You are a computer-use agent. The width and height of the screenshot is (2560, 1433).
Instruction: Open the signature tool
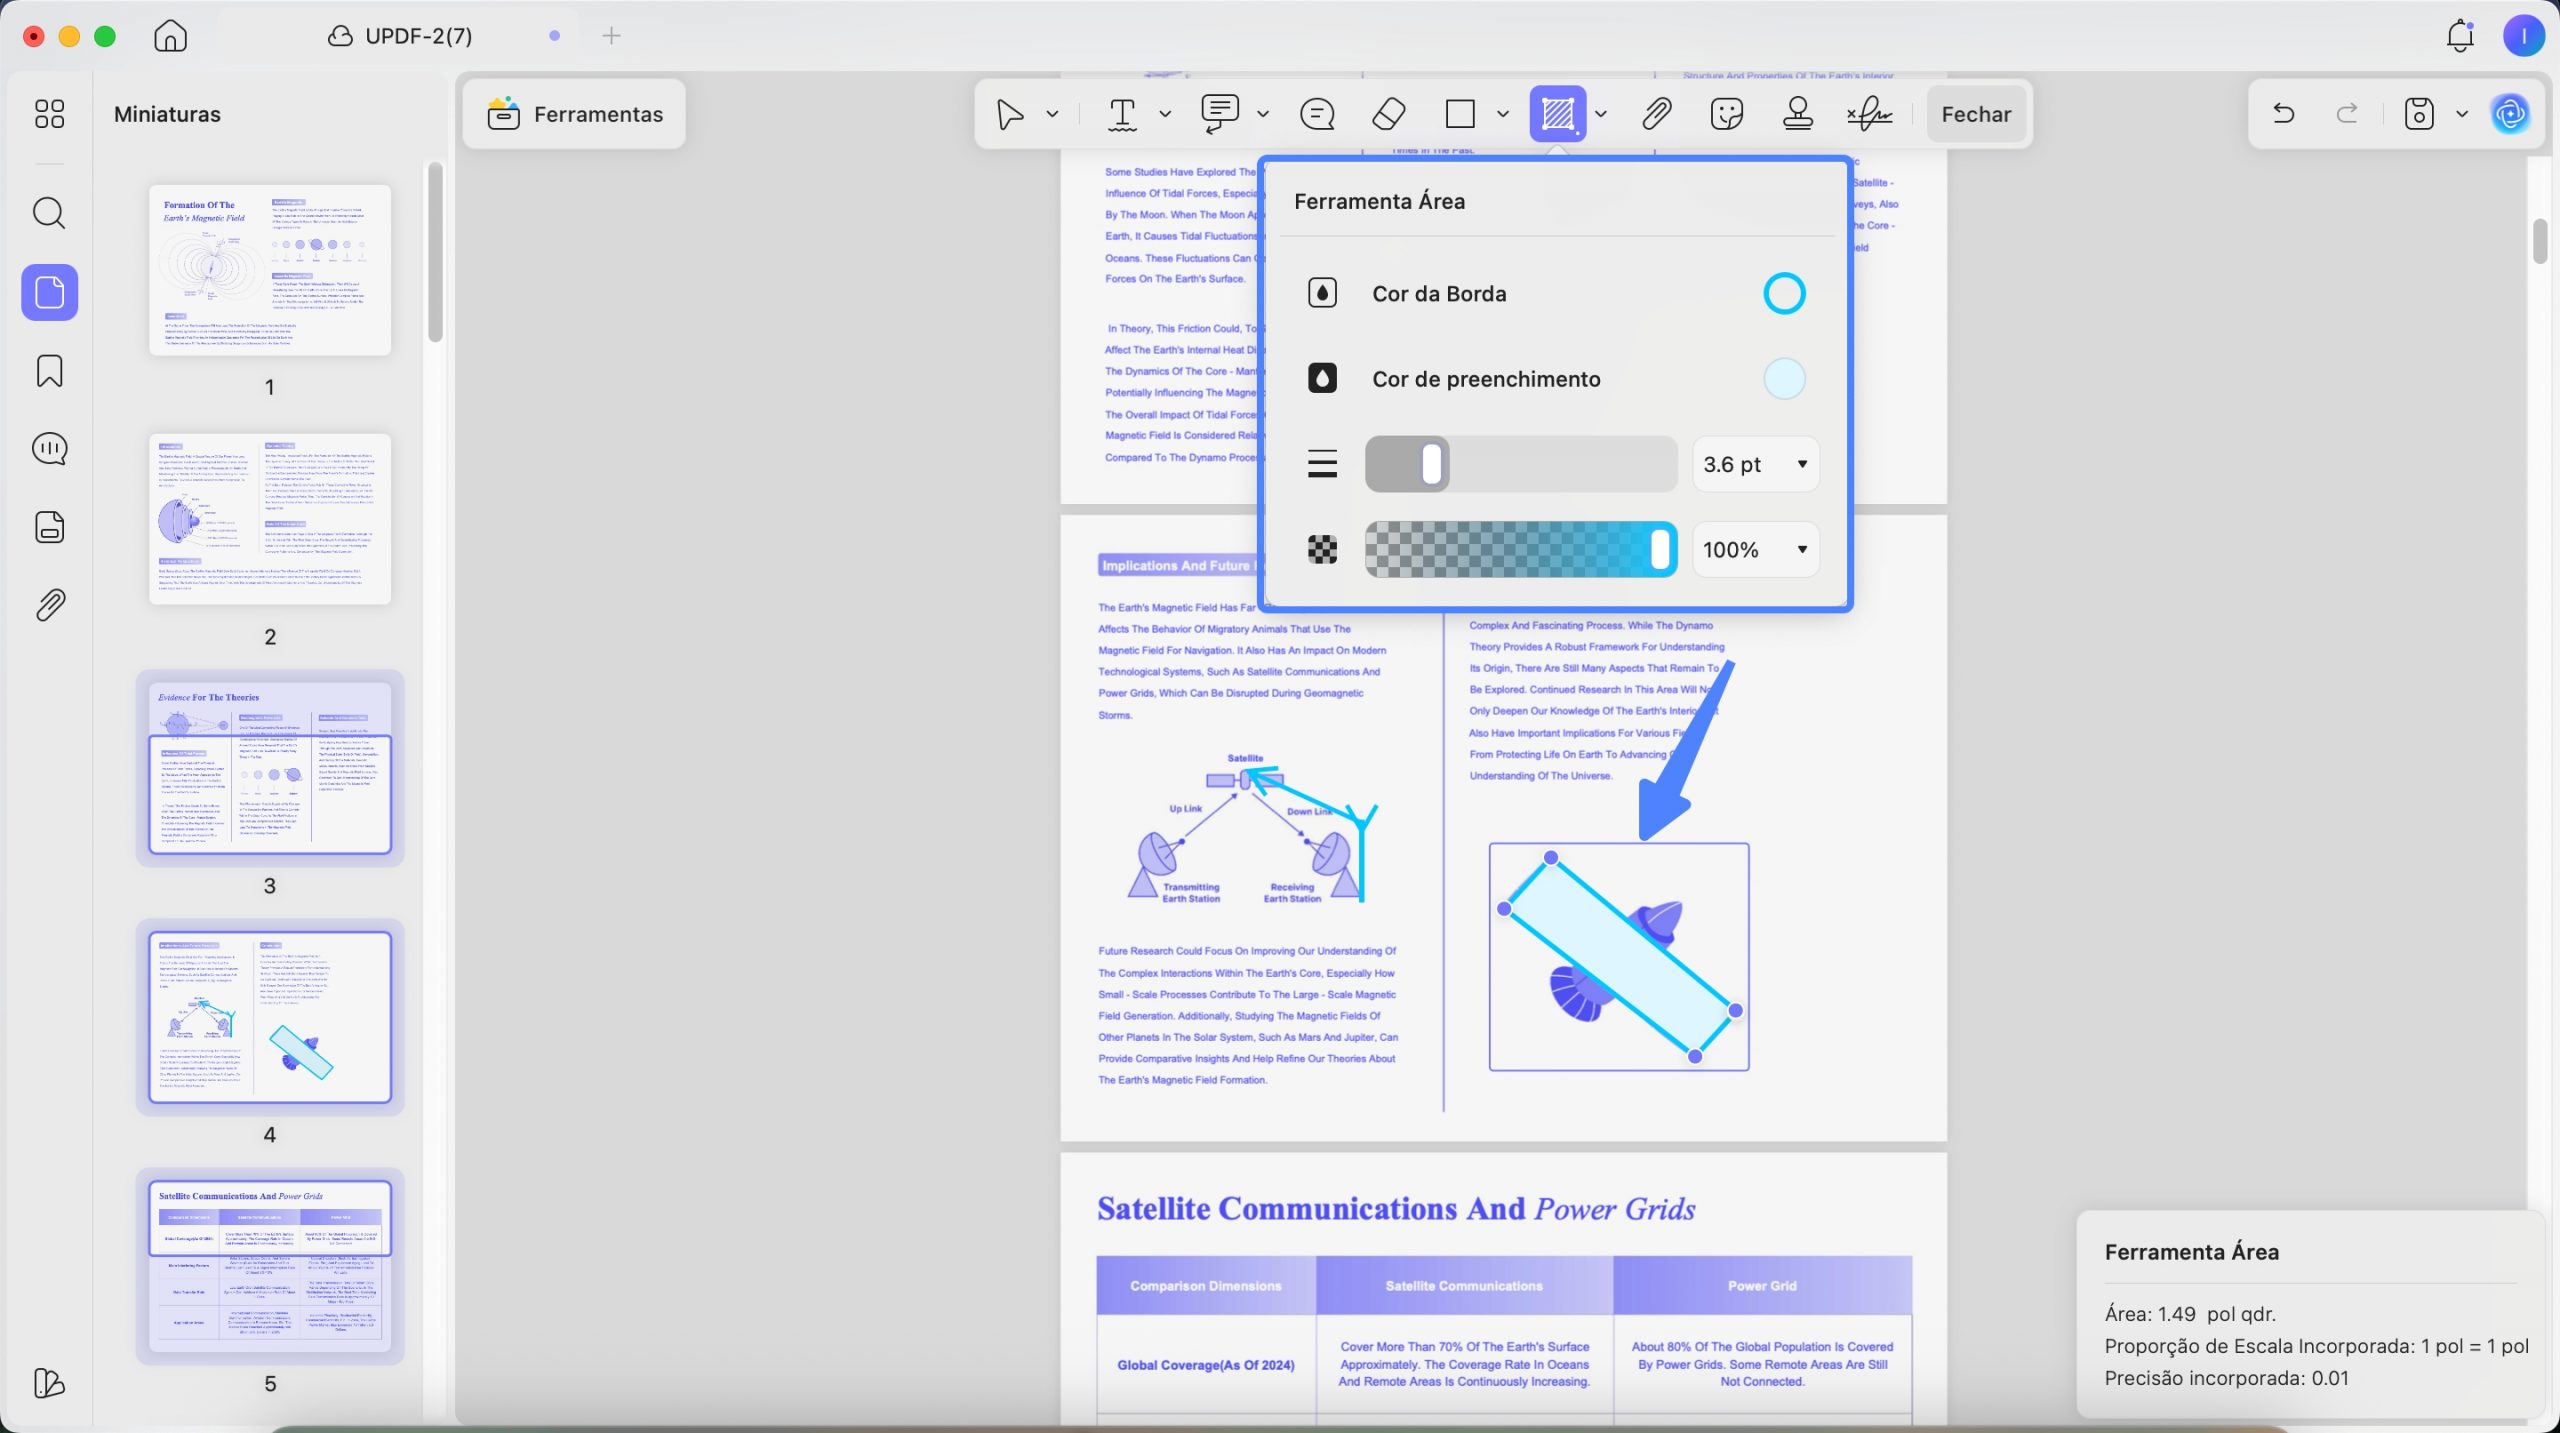click(1869, 114)
